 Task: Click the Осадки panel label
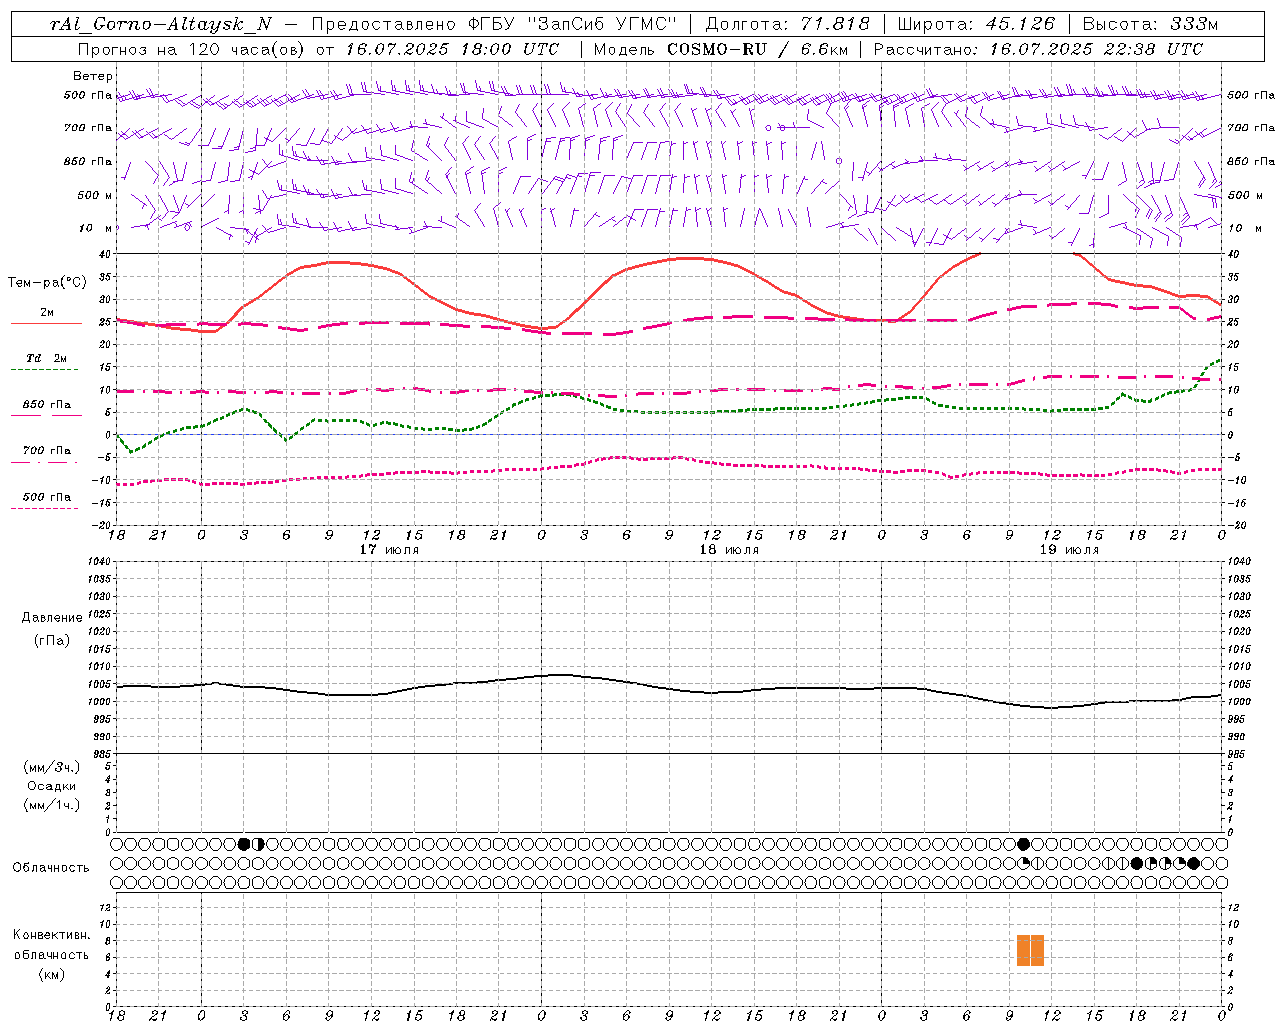tap(51, 786)
